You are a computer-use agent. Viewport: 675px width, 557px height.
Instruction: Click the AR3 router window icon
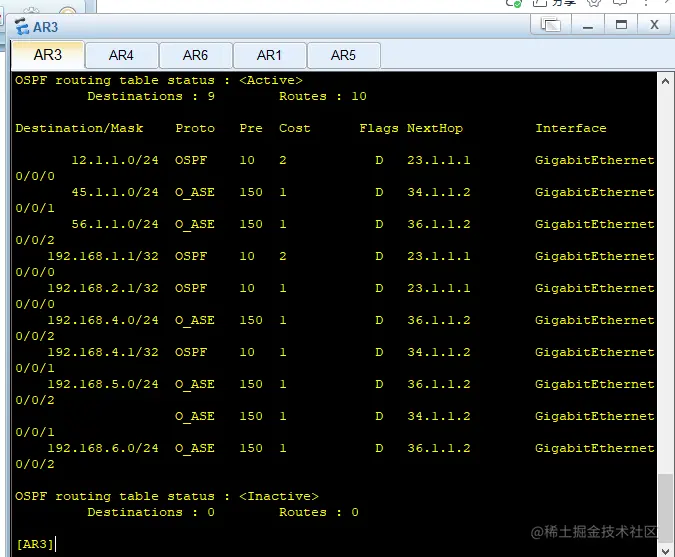(x=22, y=27)
